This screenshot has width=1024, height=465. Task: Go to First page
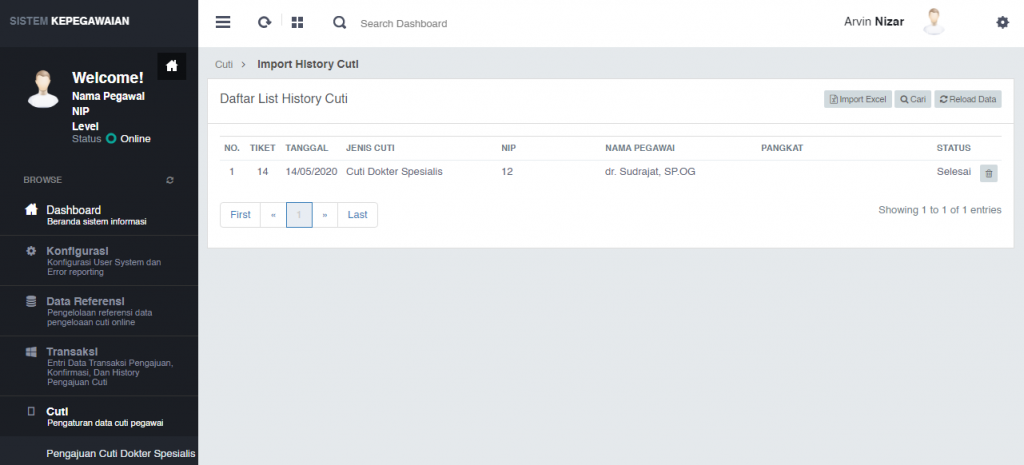click(x=240, y=215)
